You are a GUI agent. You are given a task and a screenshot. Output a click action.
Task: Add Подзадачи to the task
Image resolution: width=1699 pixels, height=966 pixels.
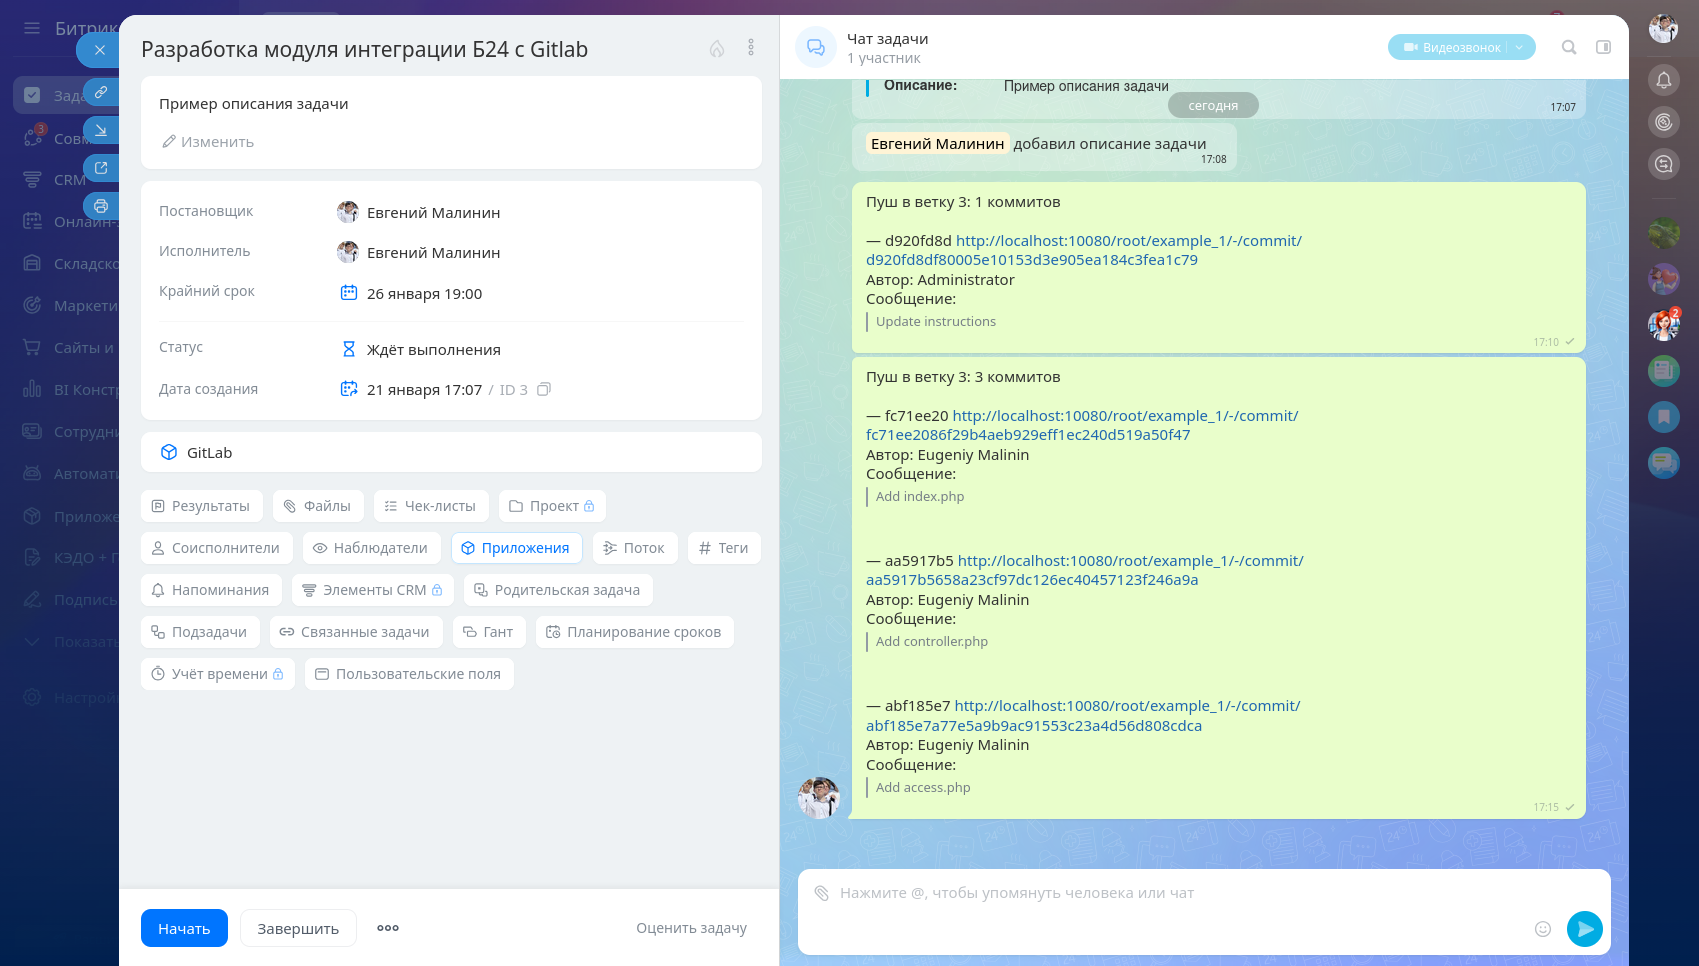pyautogui.click(x=200, y=632)
